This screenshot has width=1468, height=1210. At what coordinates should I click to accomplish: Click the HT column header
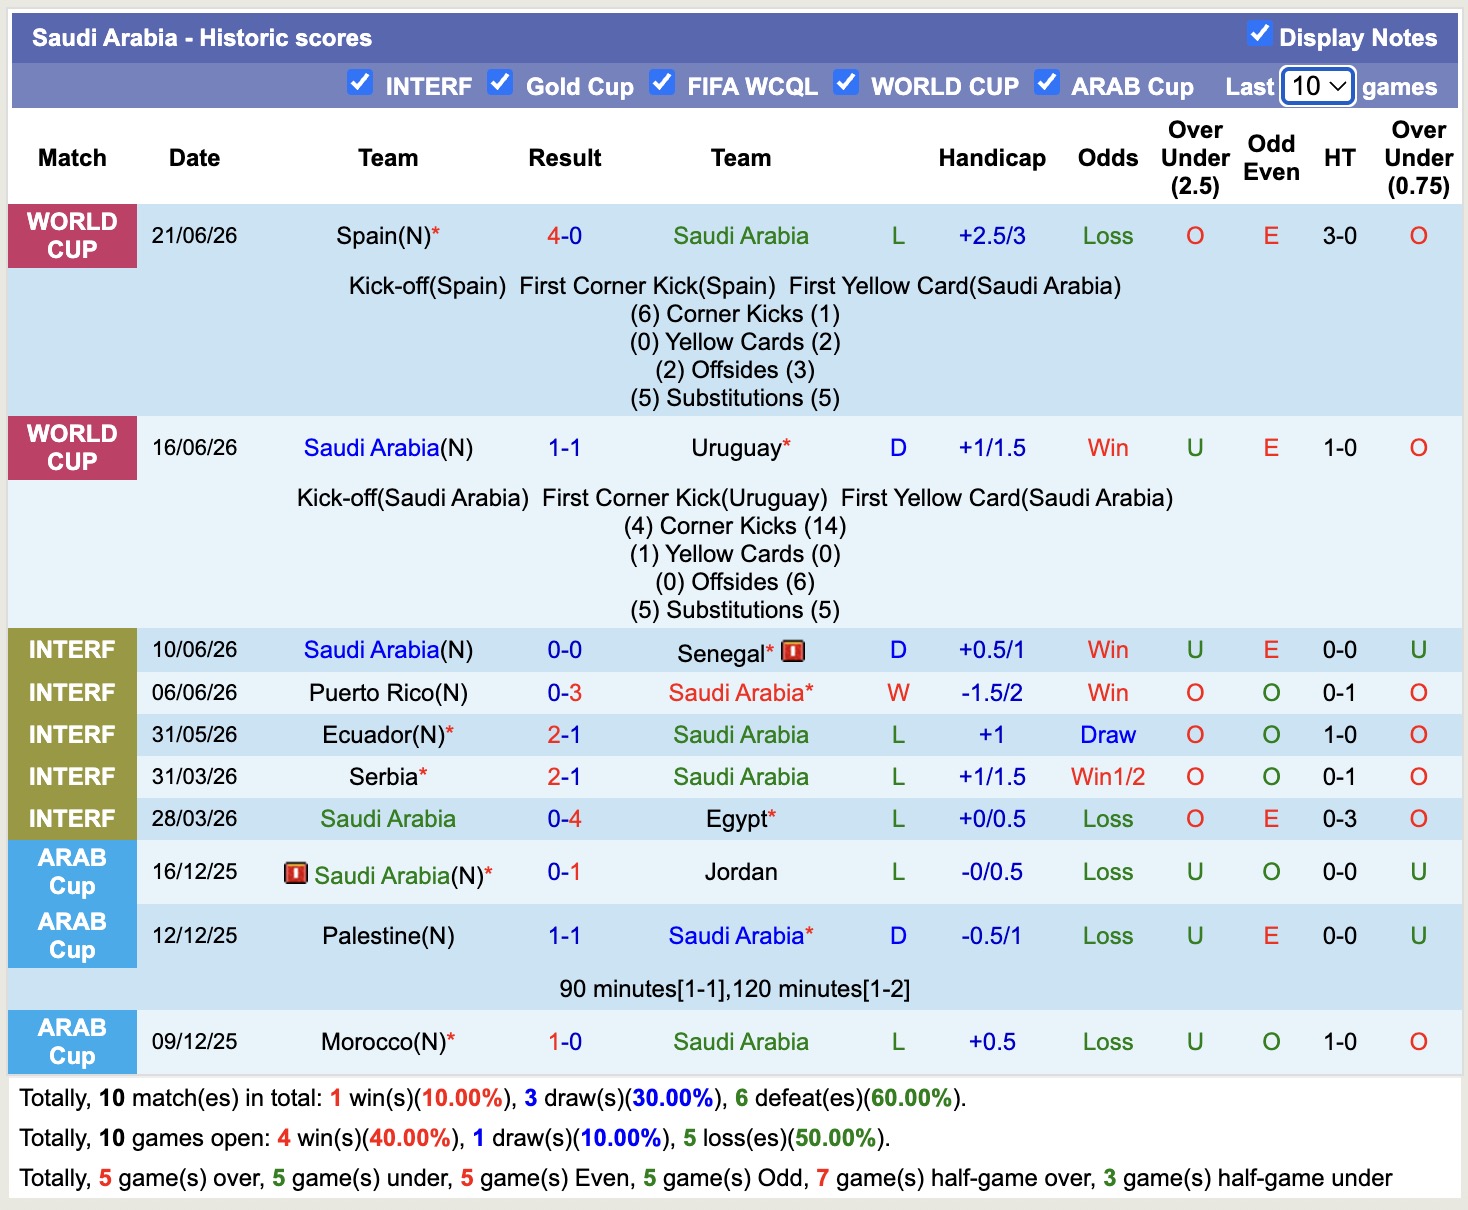coord(1340,158)
